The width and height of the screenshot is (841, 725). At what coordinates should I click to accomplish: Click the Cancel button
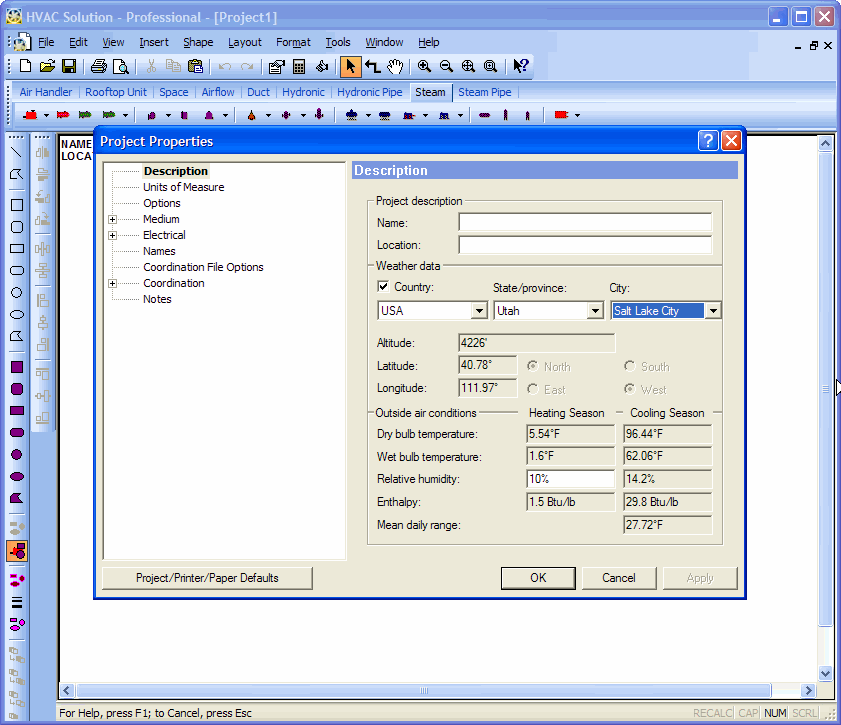point(618,578)
